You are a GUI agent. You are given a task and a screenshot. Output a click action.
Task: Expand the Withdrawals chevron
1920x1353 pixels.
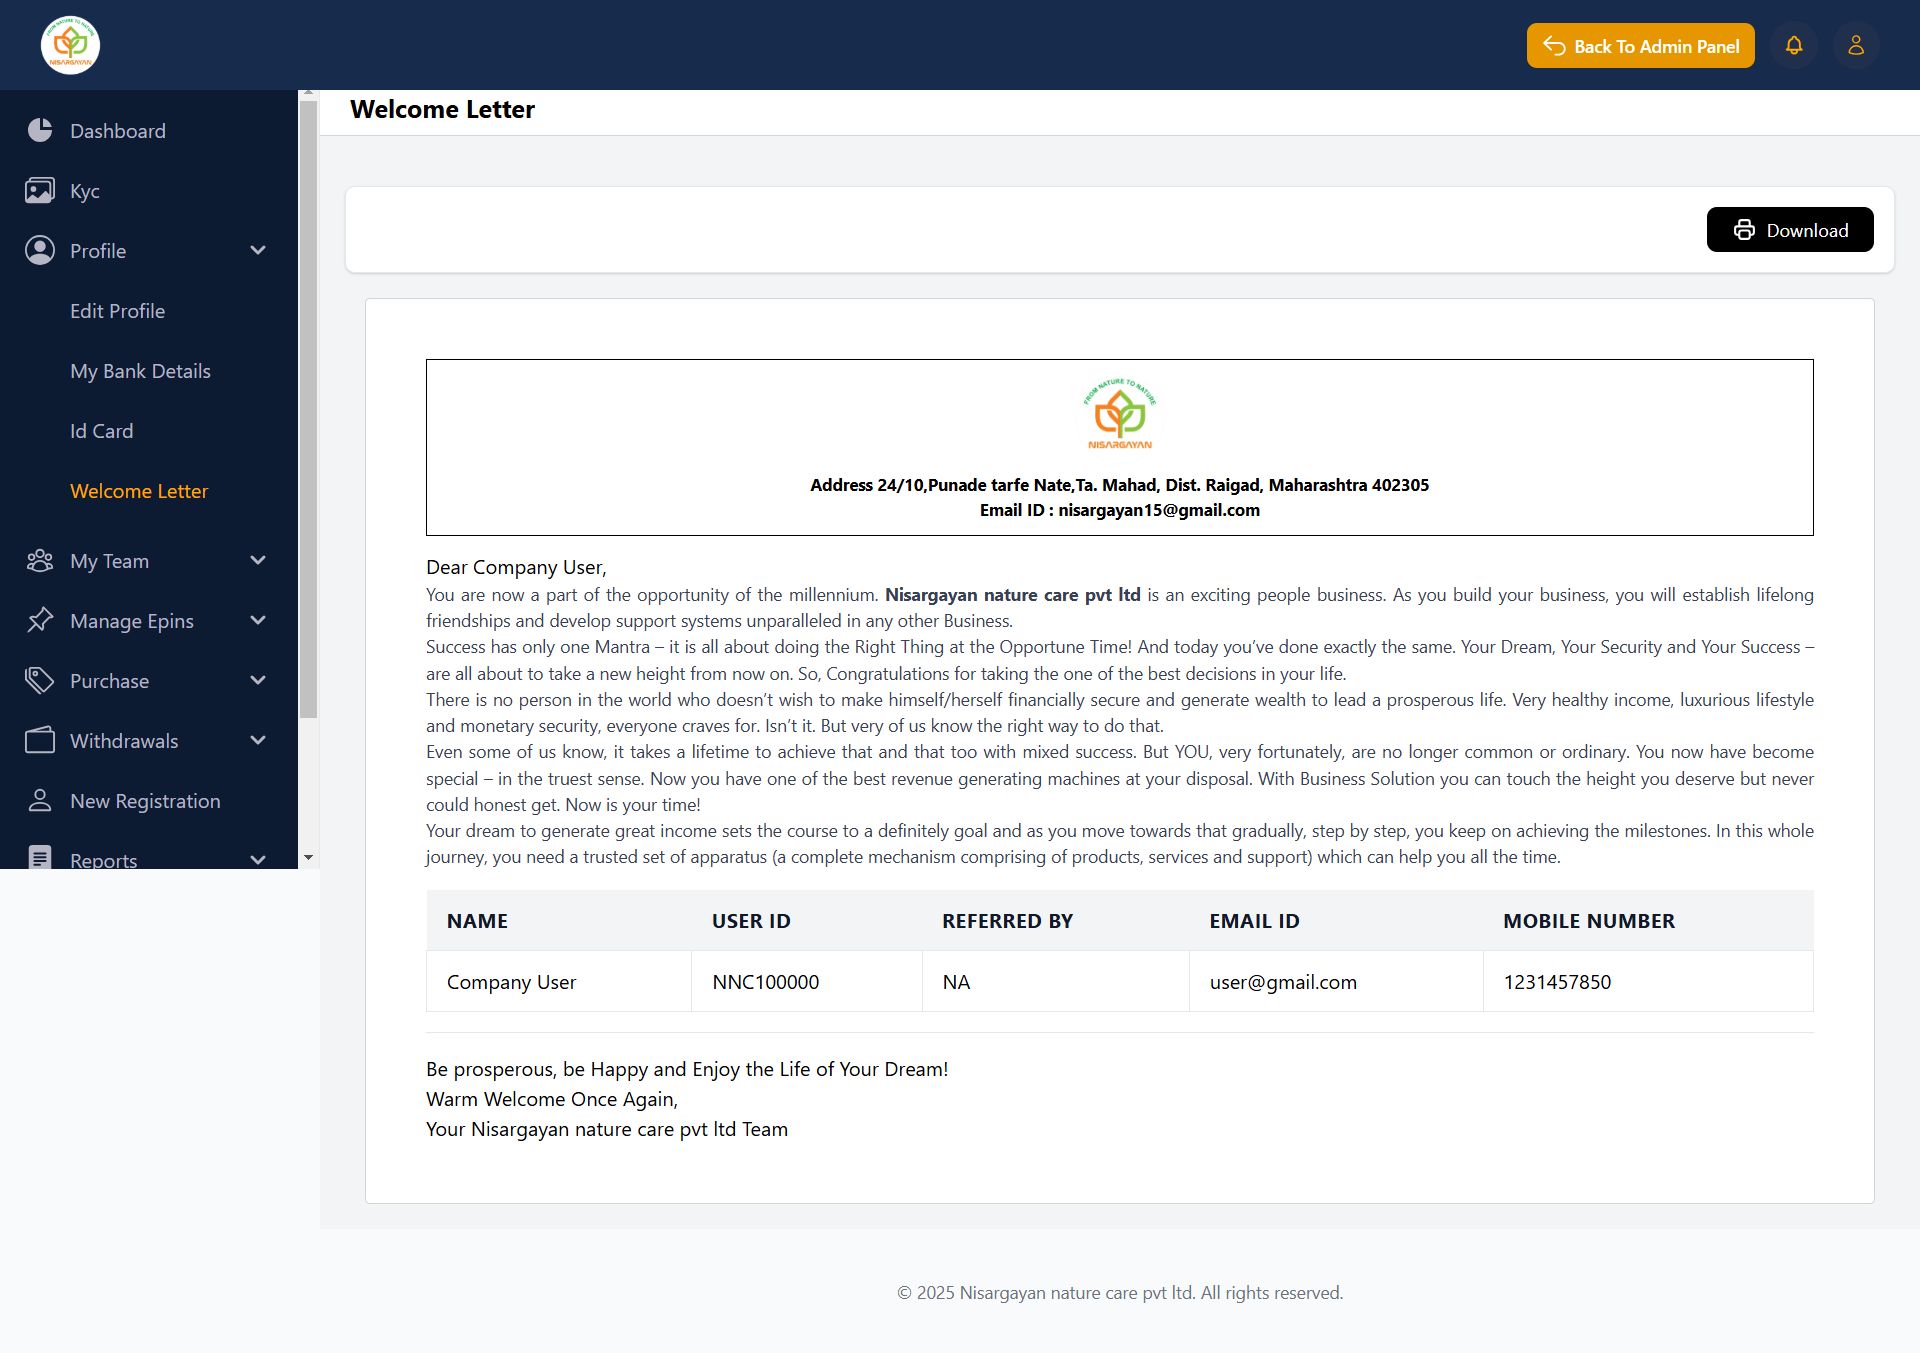[258, 740]
